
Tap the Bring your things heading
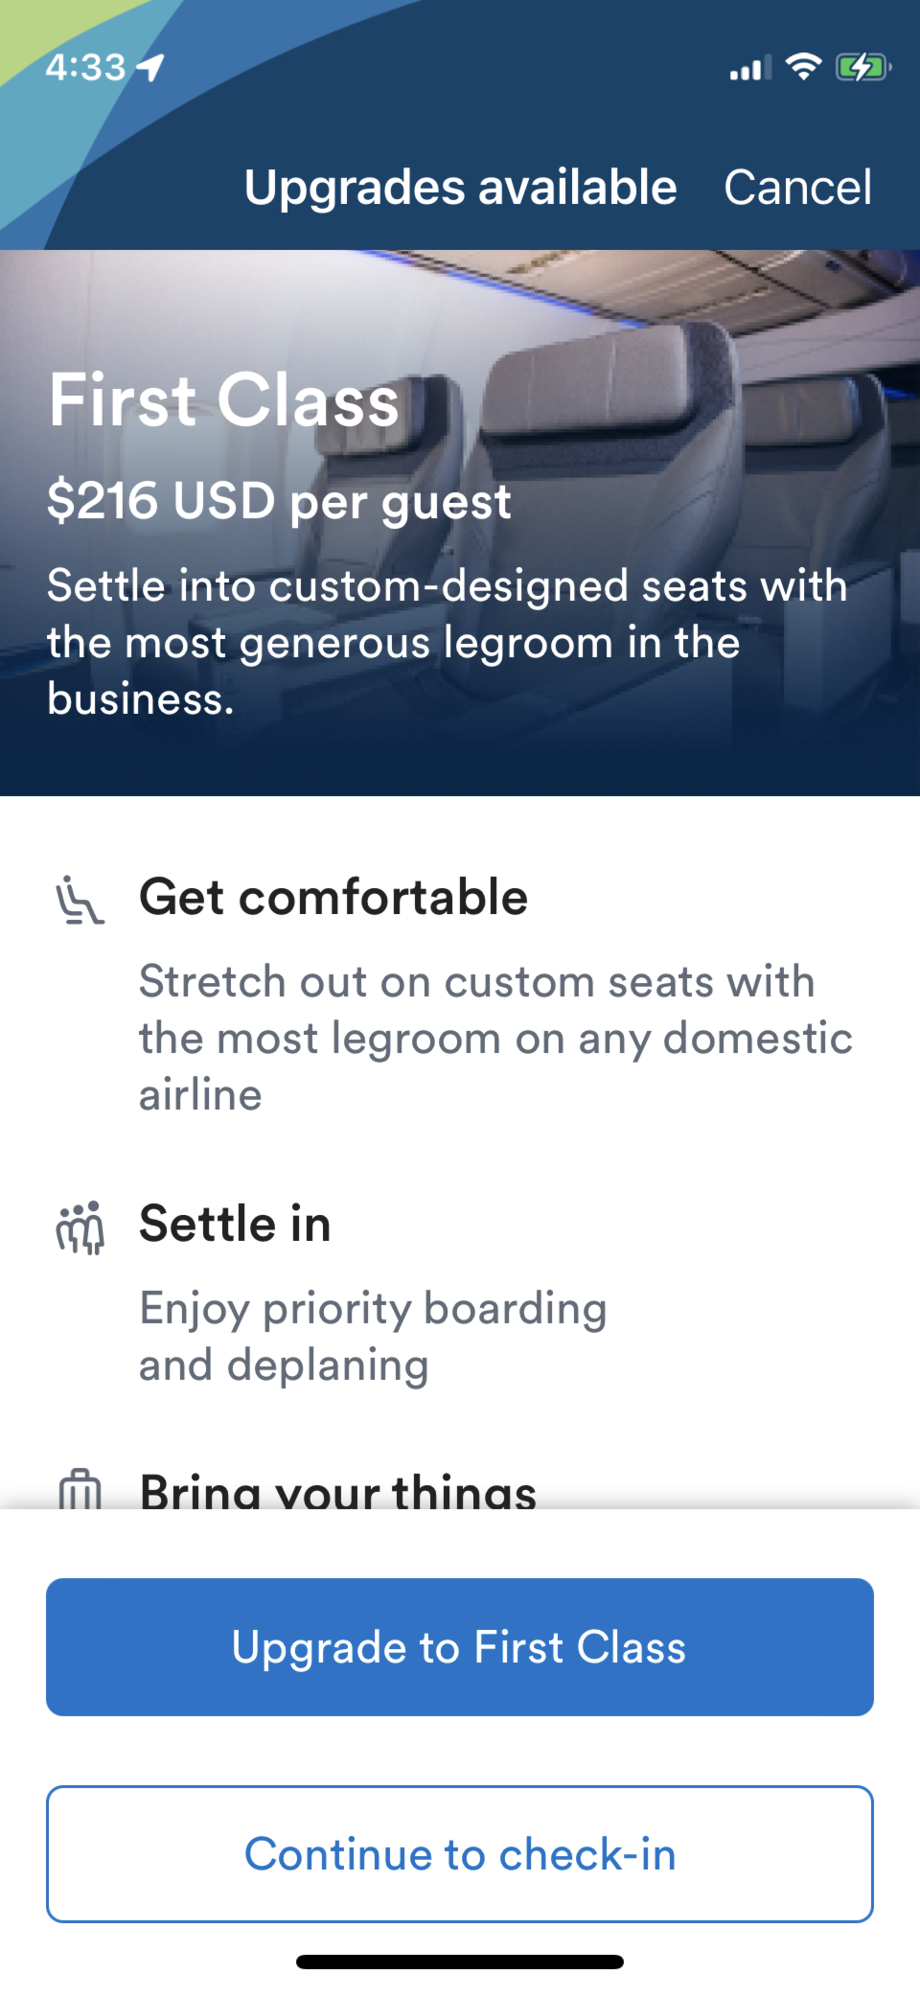pos(338,1492)
